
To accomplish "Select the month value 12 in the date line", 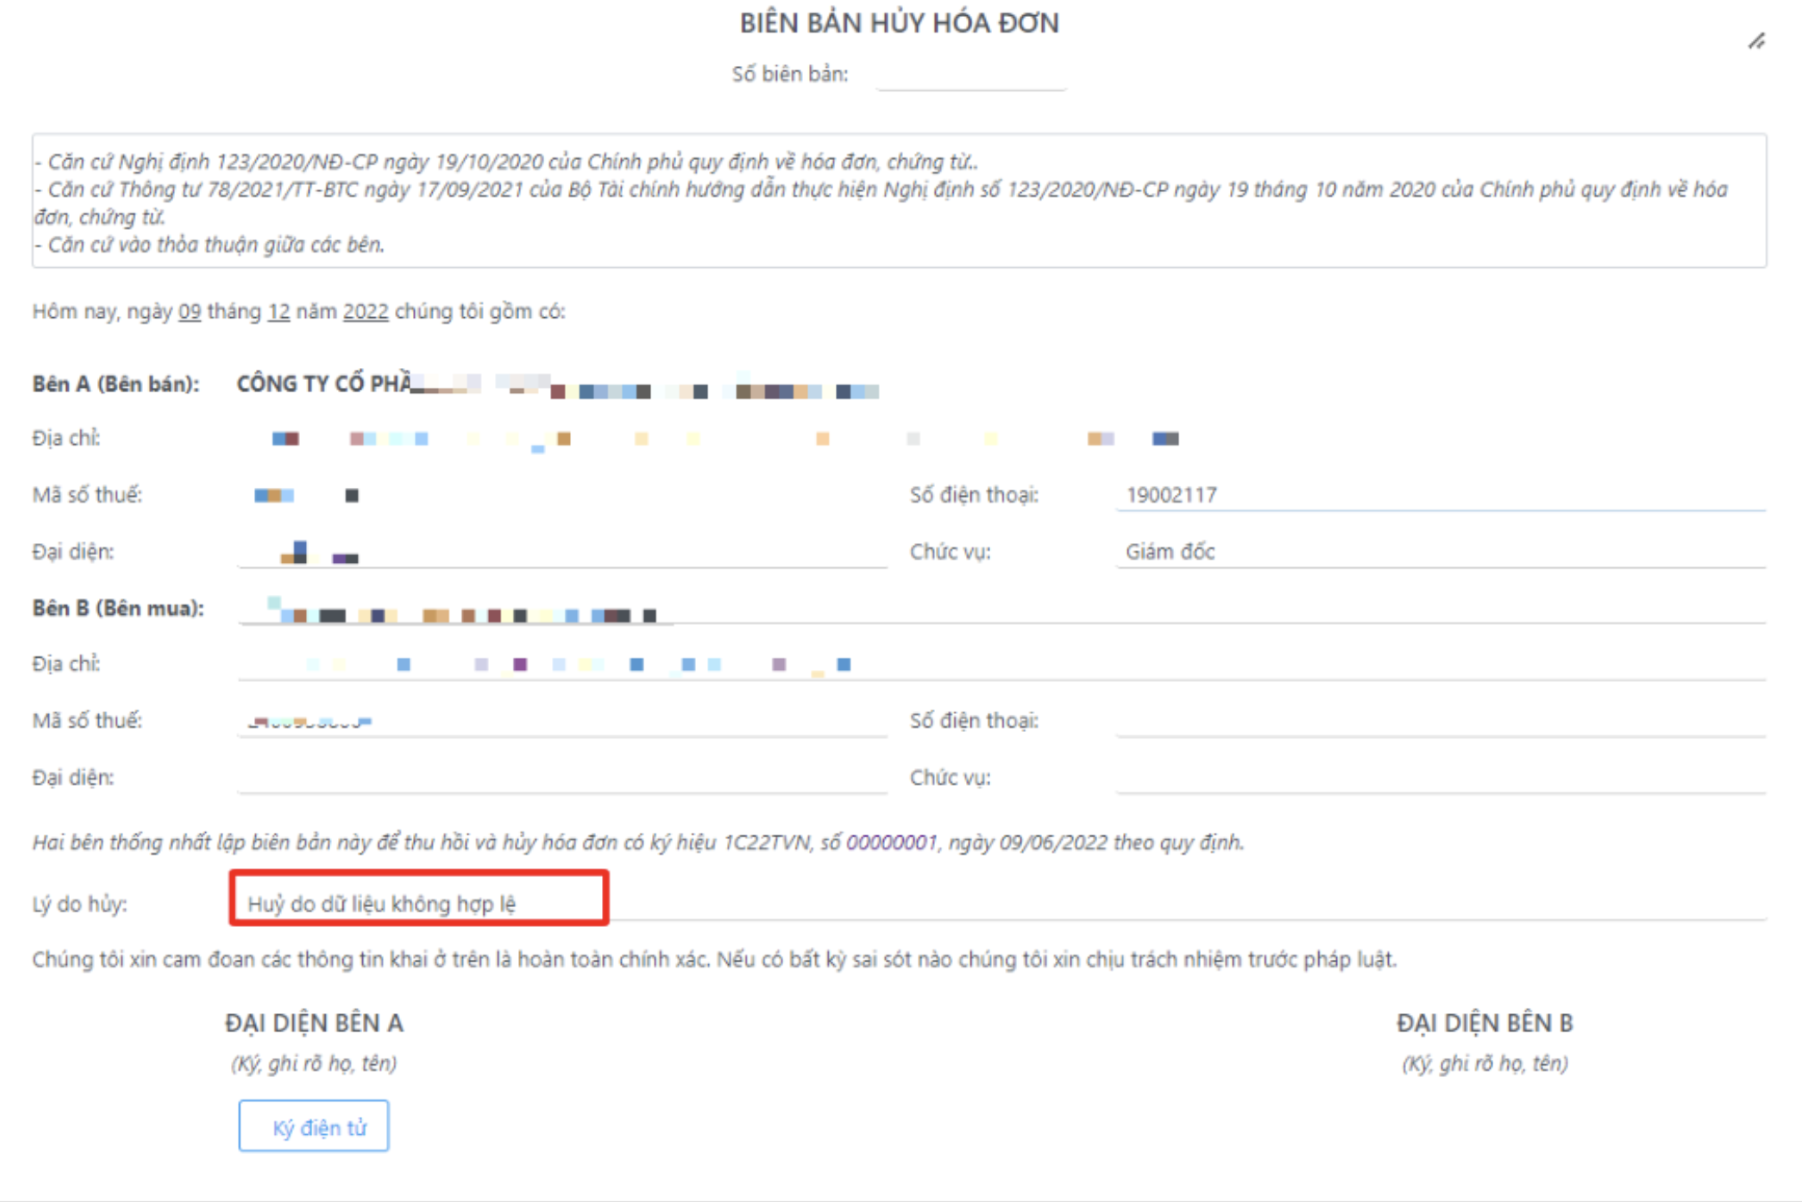I will point(278,312).
